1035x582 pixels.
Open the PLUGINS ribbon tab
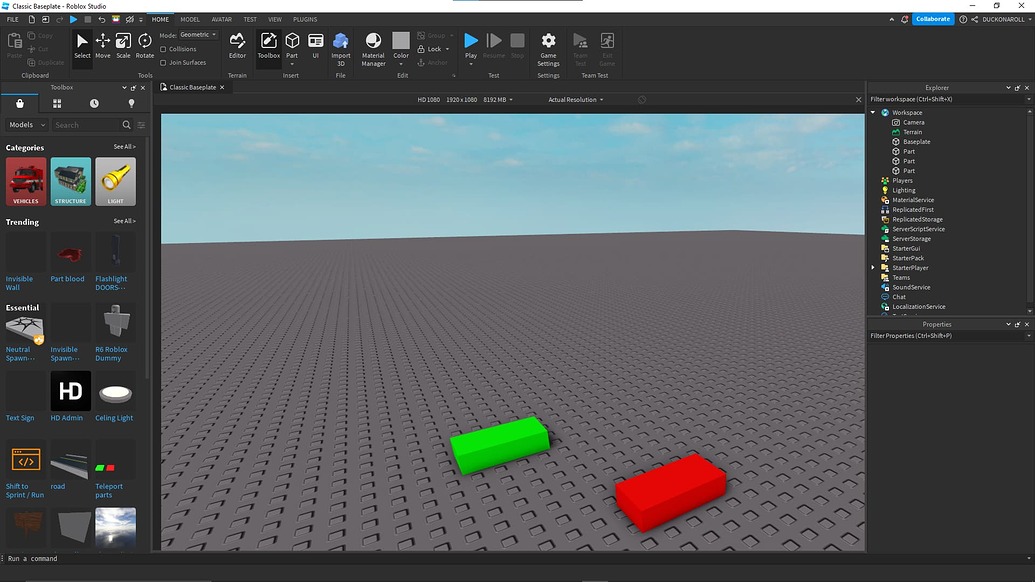coord(304,18)
